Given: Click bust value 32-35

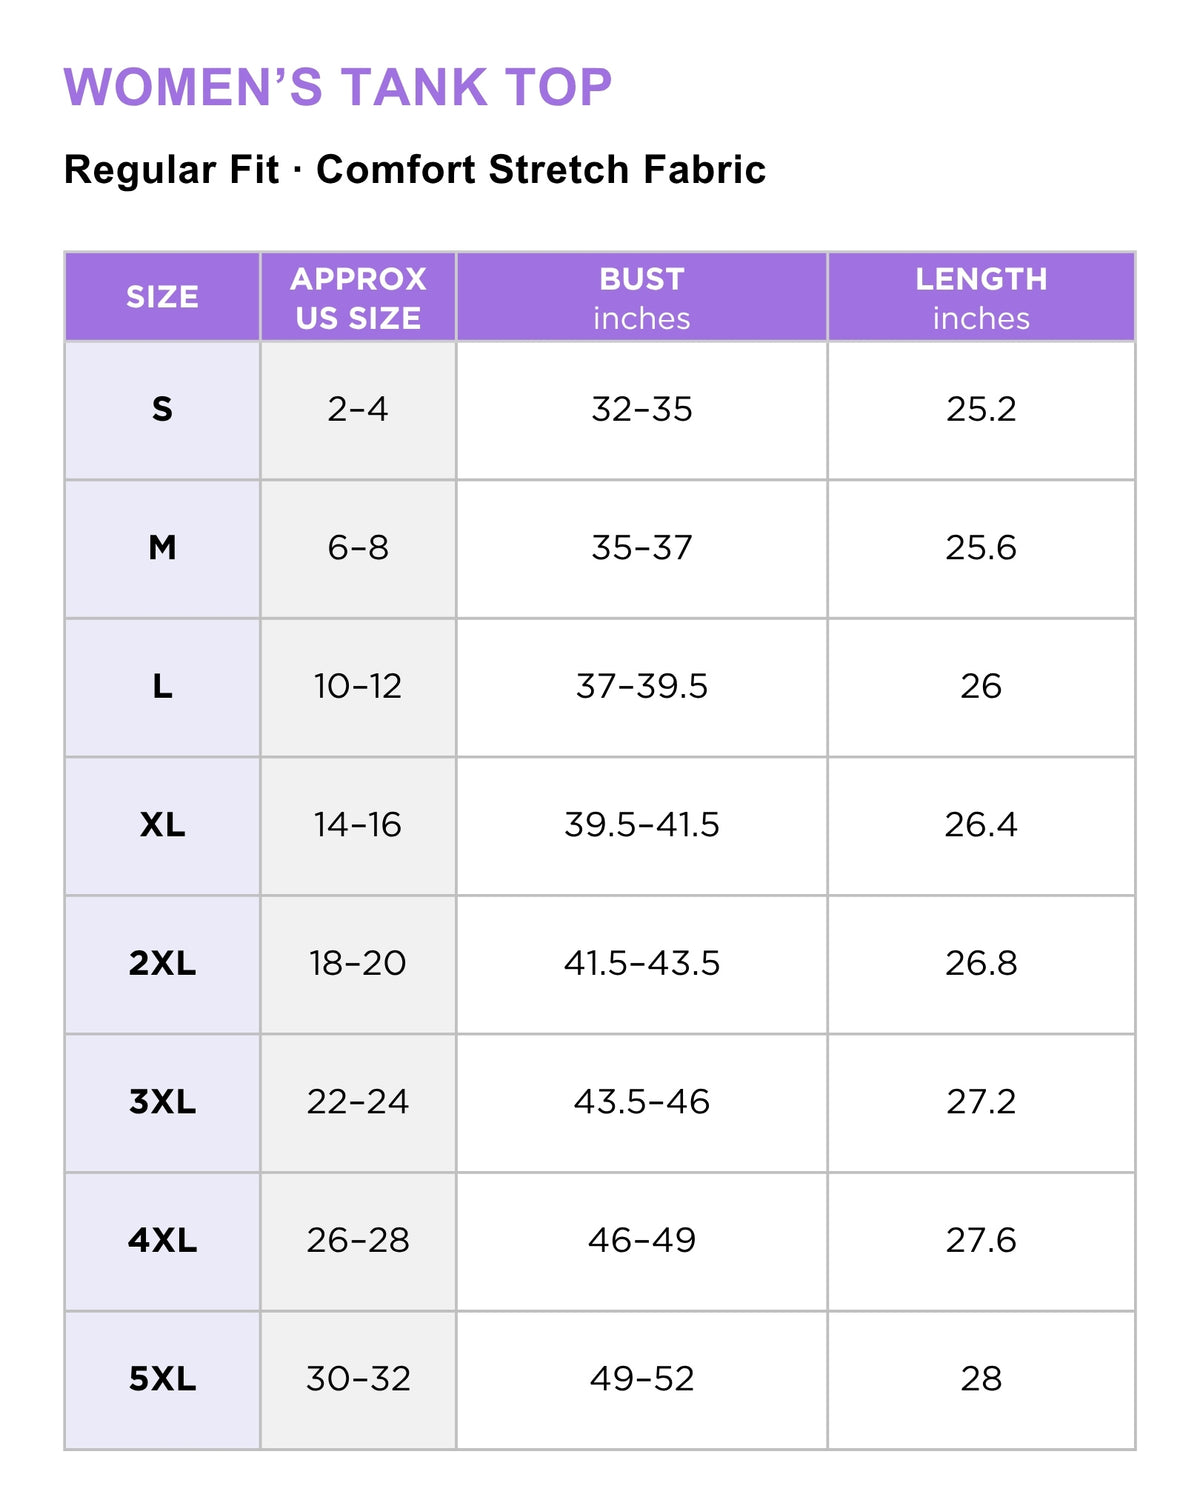Looking at the screenshot, I should point(642,410).
